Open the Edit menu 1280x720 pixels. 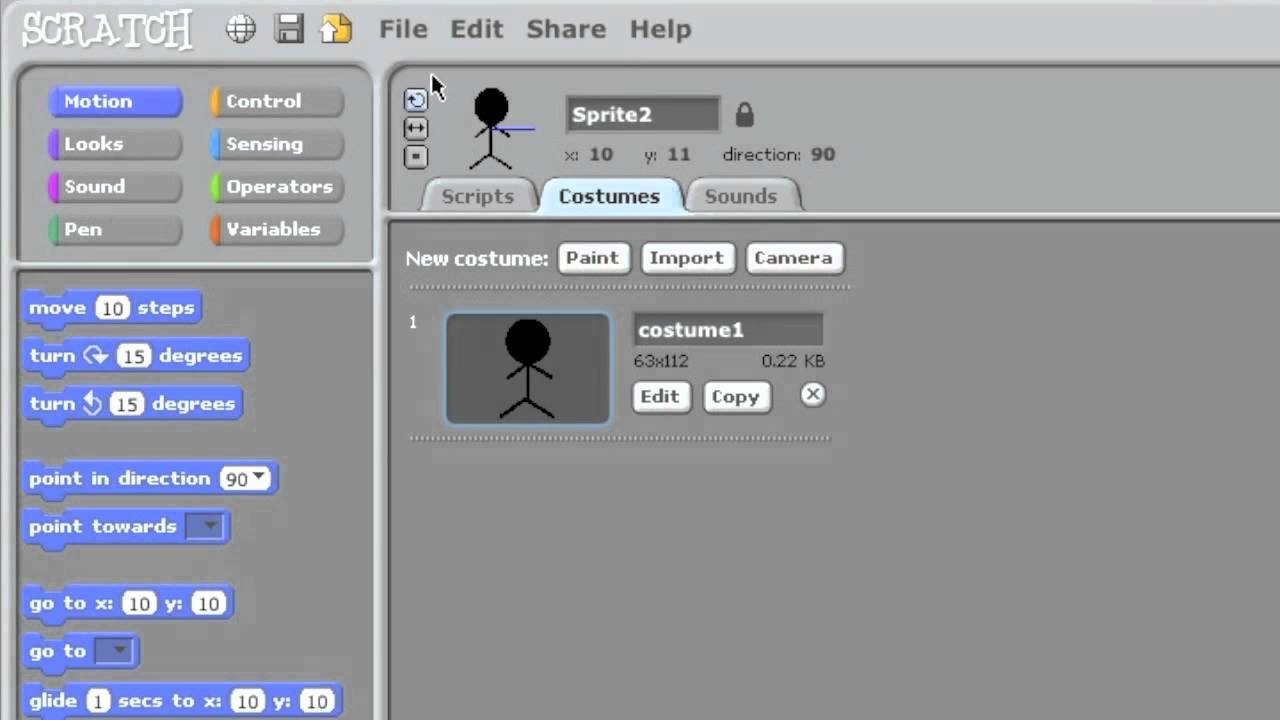(476, 29)
